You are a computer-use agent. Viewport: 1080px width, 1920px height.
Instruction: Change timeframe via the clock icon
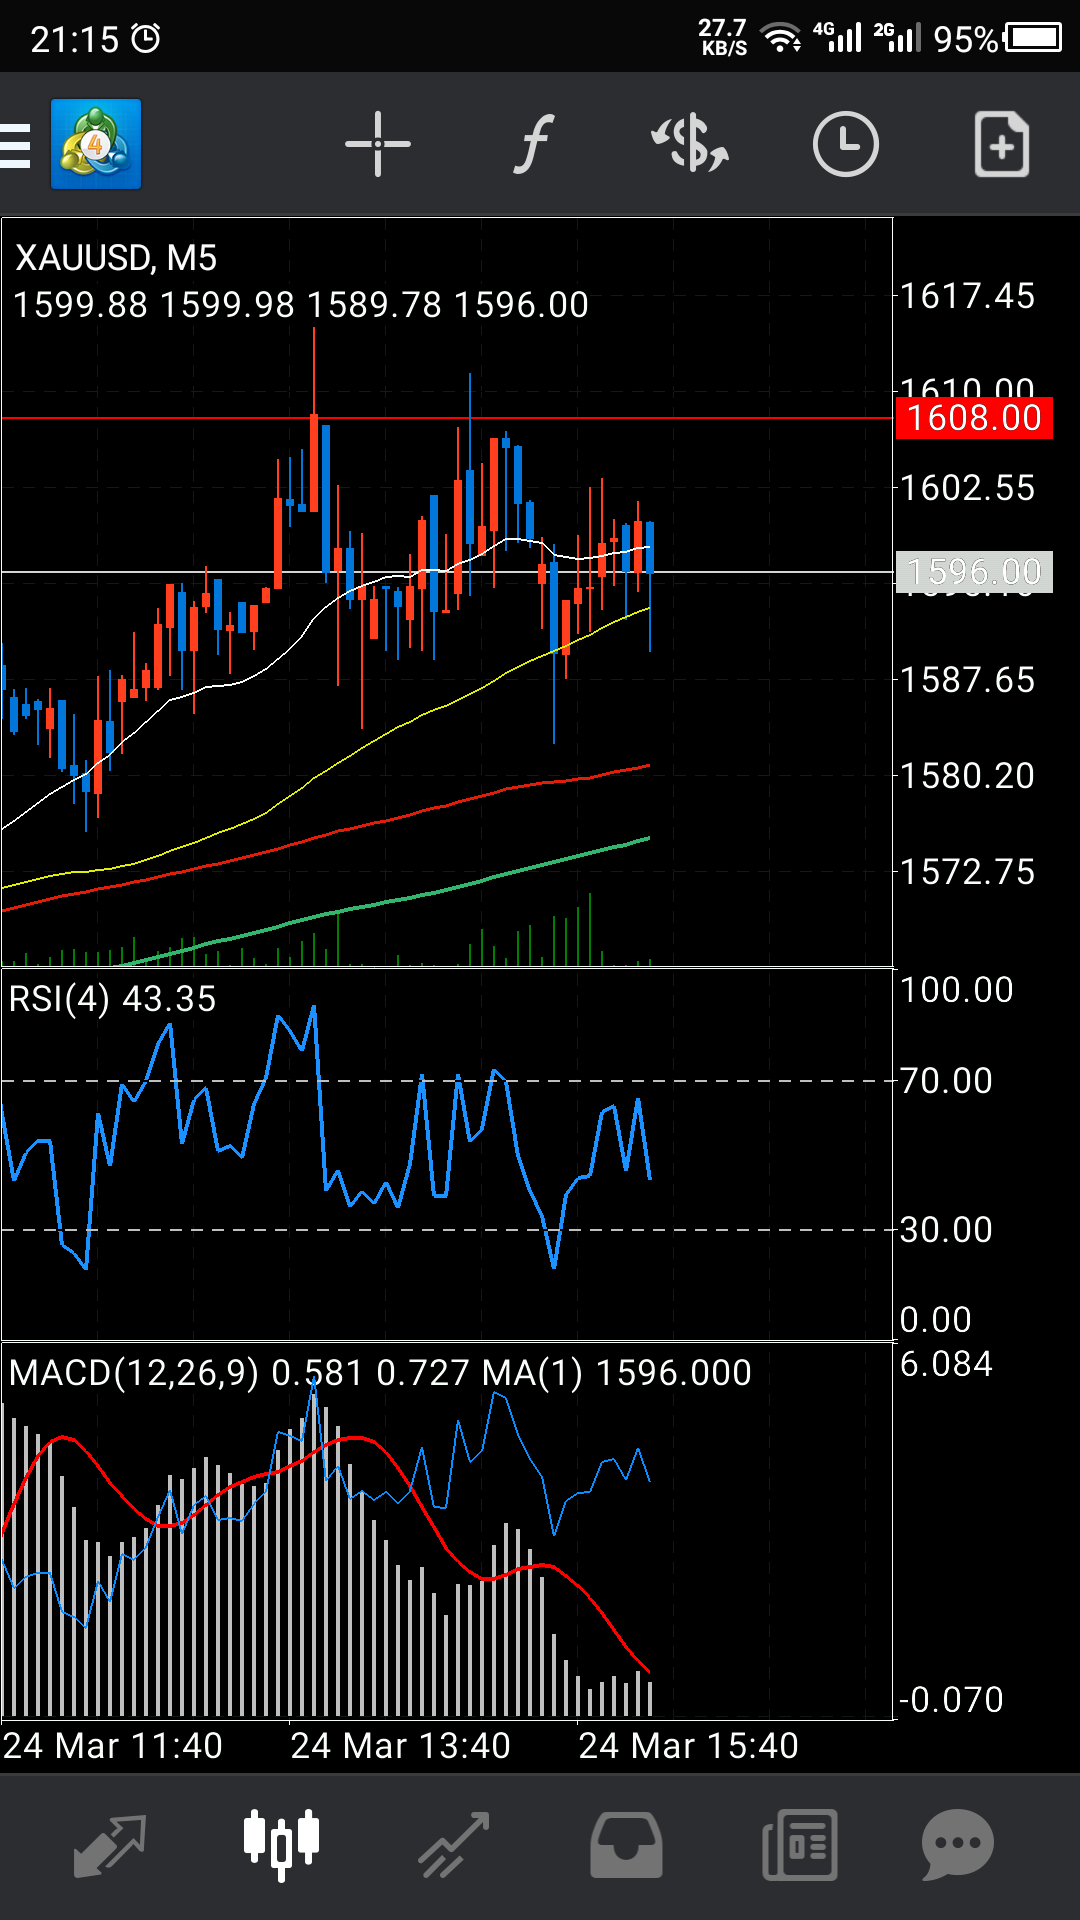pyautogui.click(x=846, y=145)
